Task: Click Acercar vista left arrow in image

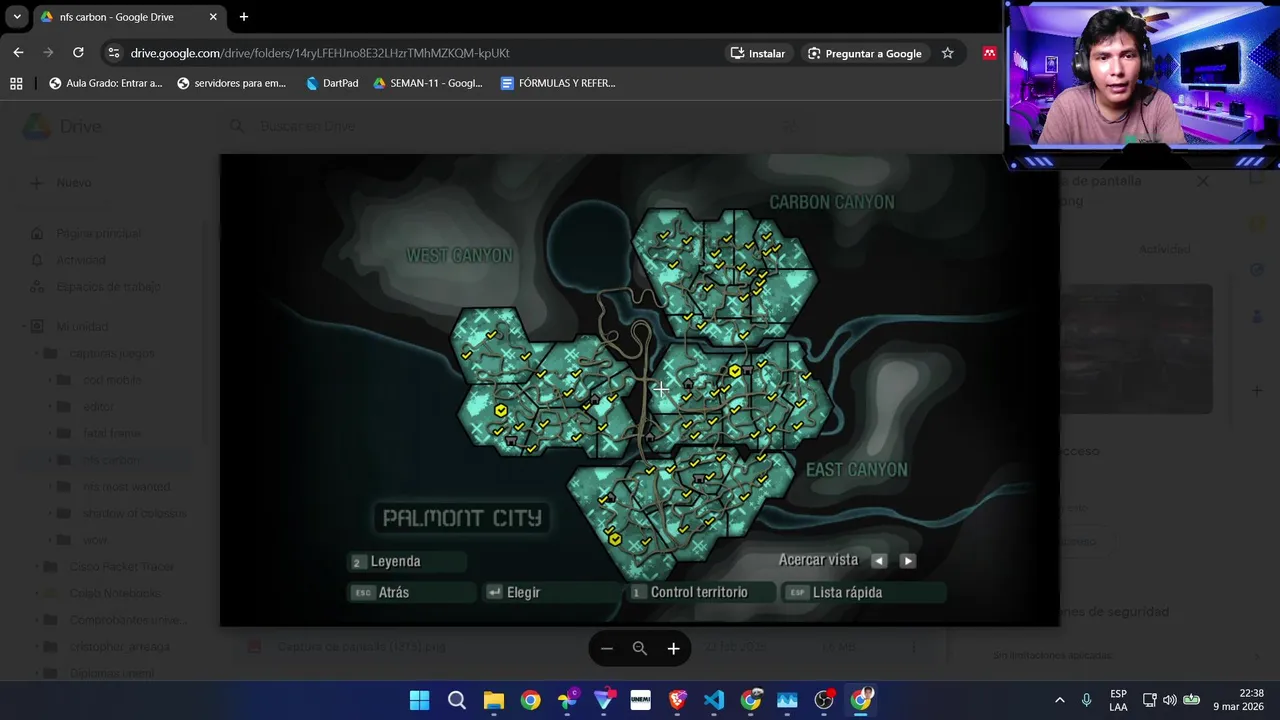Action: [879, 561]
